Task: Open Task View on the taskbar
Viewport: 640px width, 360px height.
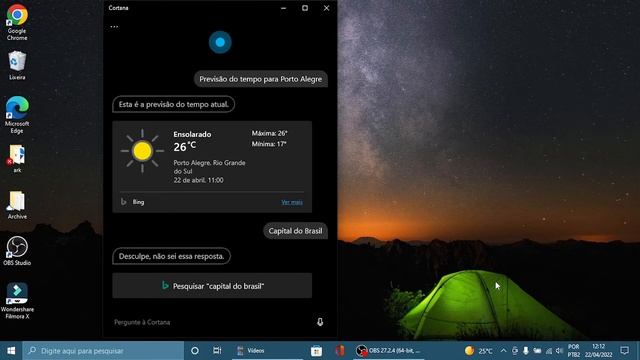Action: [217, 351]
